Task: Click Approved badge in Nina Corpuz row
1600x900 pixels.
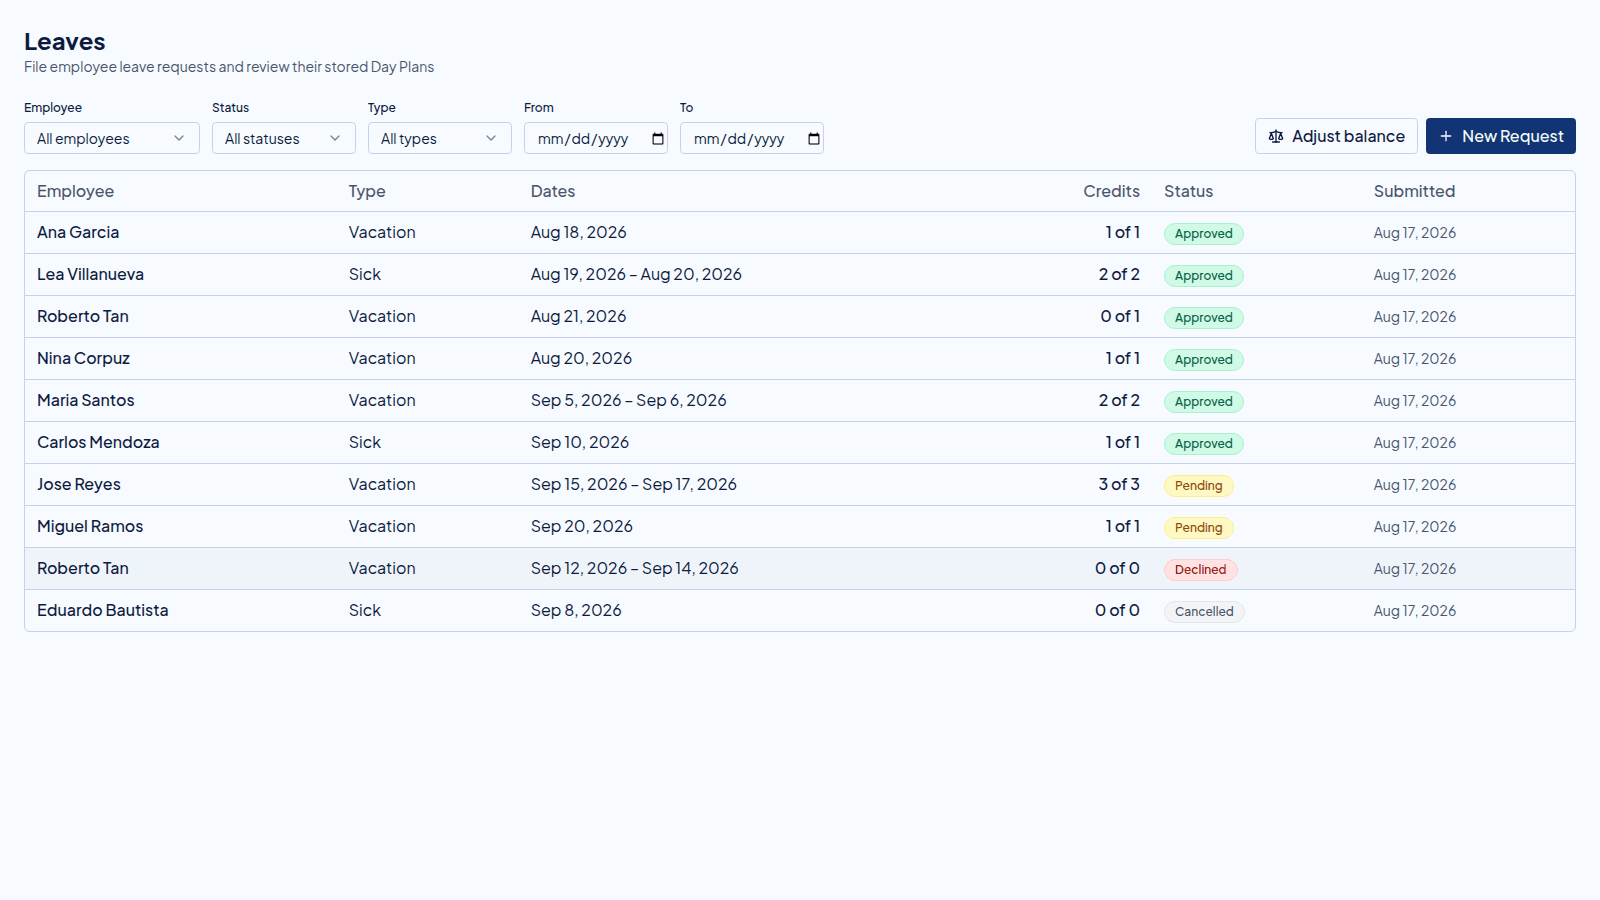Action: tap(1203, 360)
